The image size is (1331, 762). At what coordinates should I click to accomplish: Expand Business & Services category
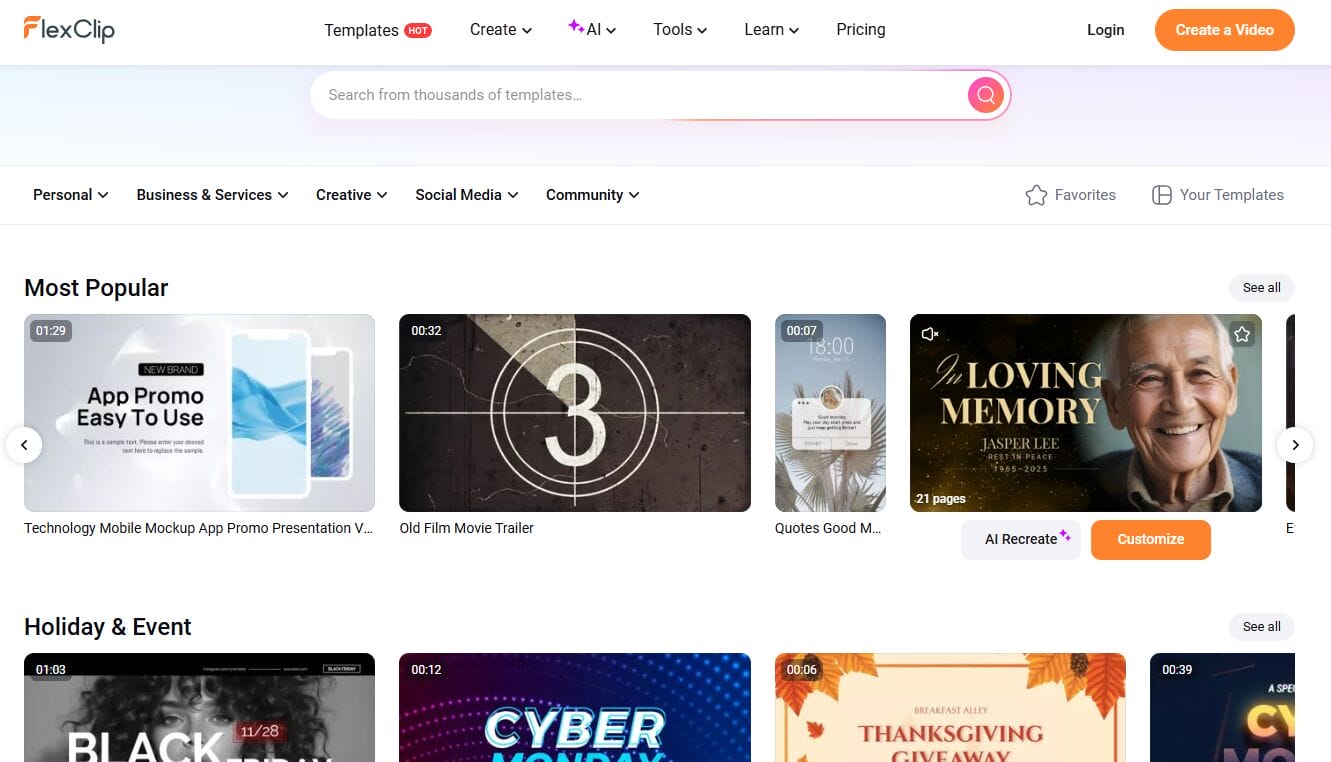tap(212, 195)
